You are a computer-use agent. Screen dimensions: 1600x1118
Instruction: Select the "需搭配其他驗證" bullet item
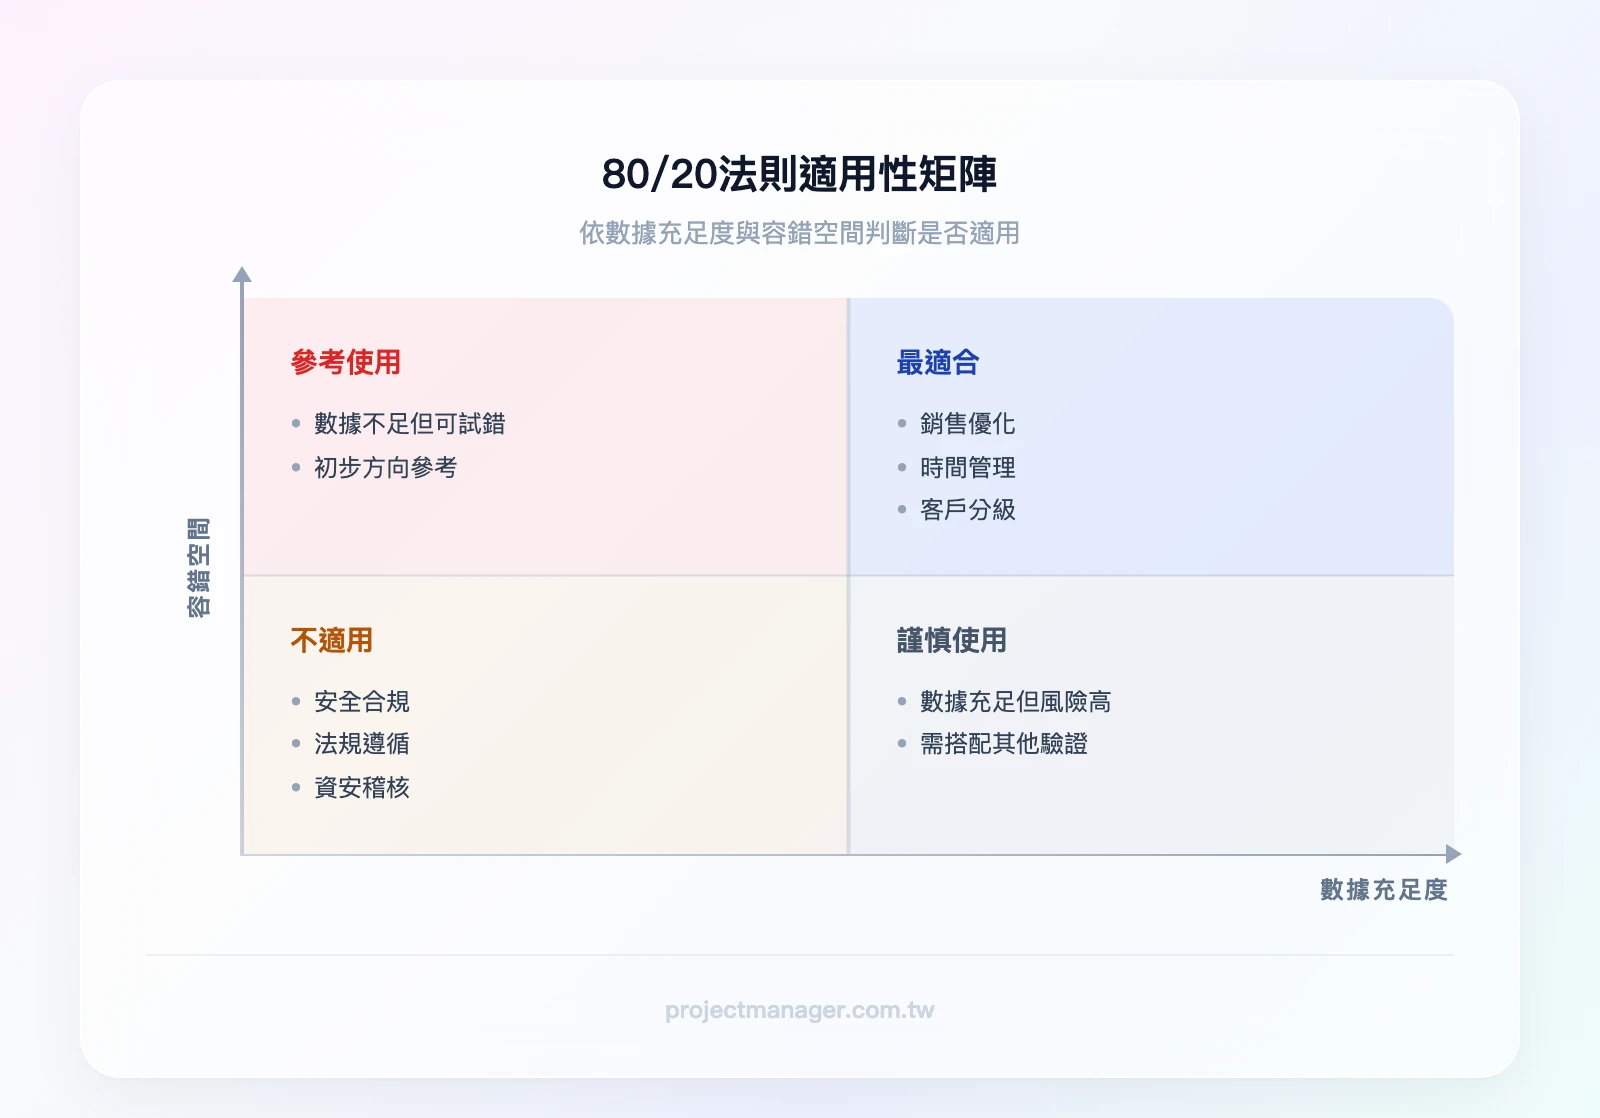coord(1000,744)
